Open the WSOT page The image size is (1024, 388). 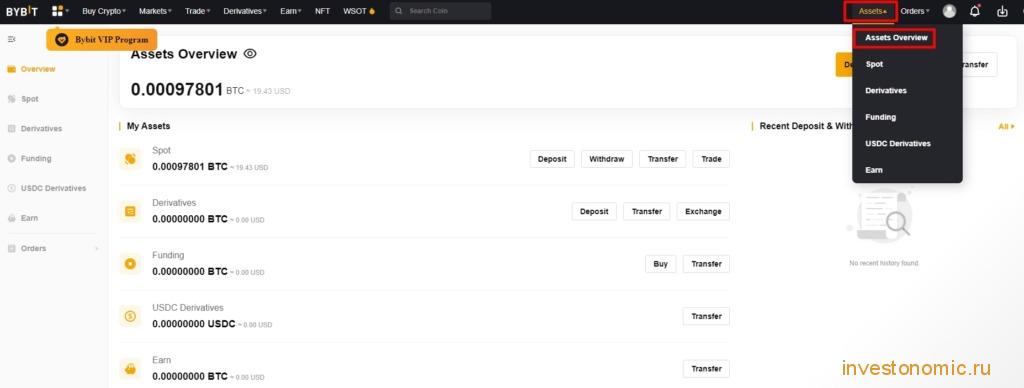pyautogui.click(x=359, y=11)
